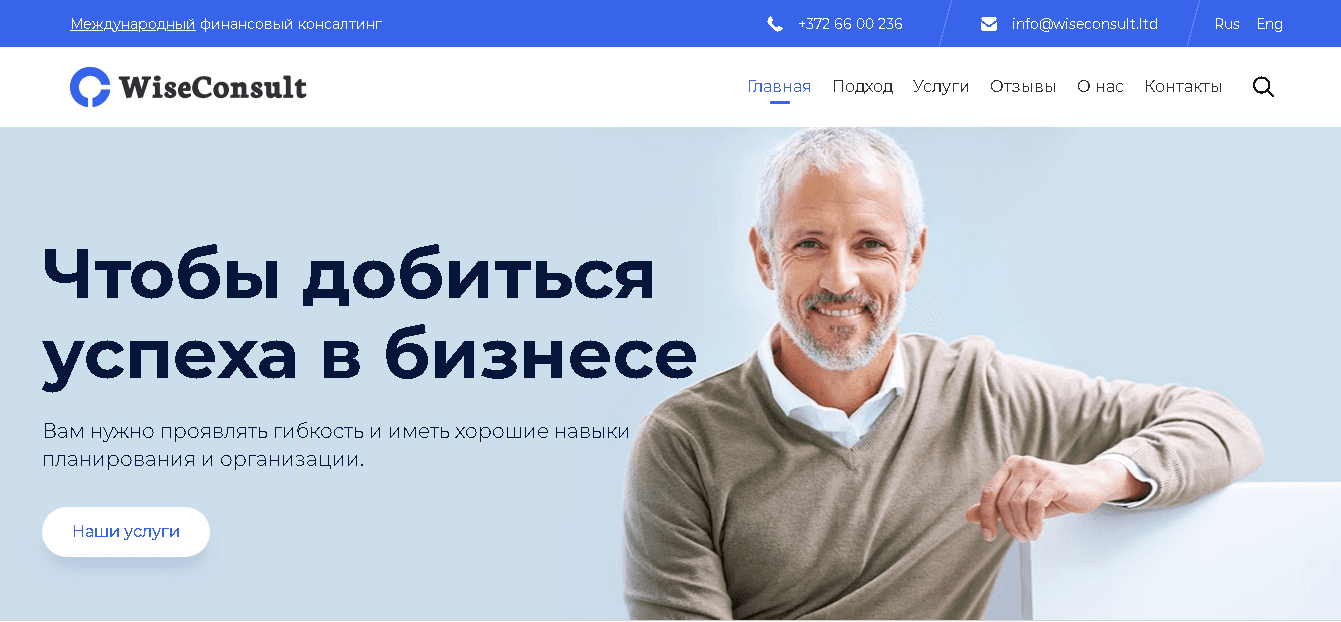Click the underlined Международный link
1341x622 pixels.
click(133, 24)
